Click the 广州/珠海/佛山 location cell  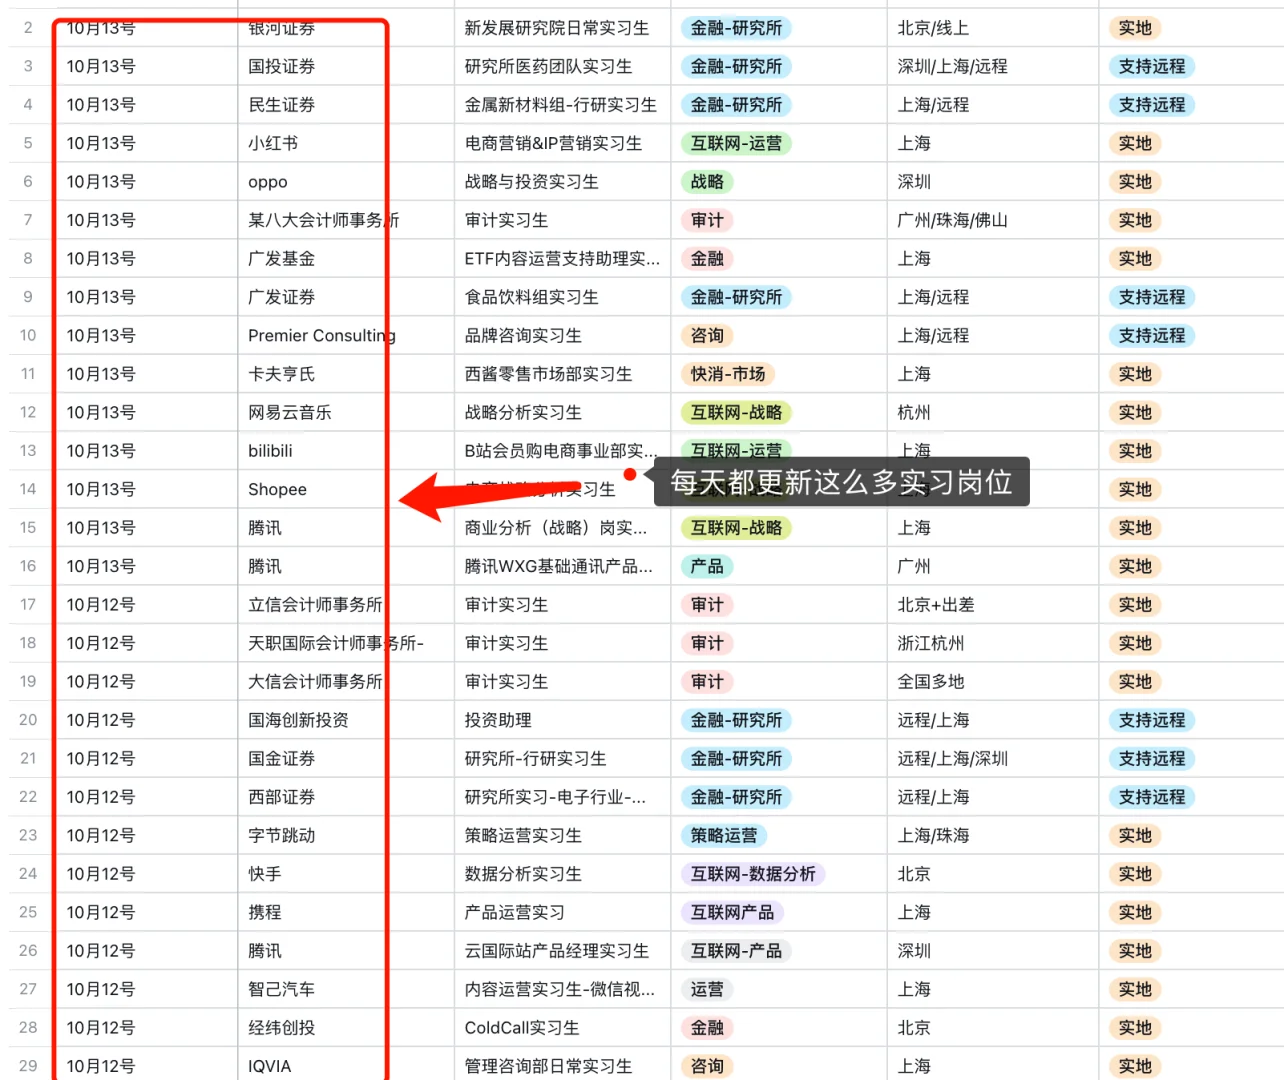coord(992,221)
